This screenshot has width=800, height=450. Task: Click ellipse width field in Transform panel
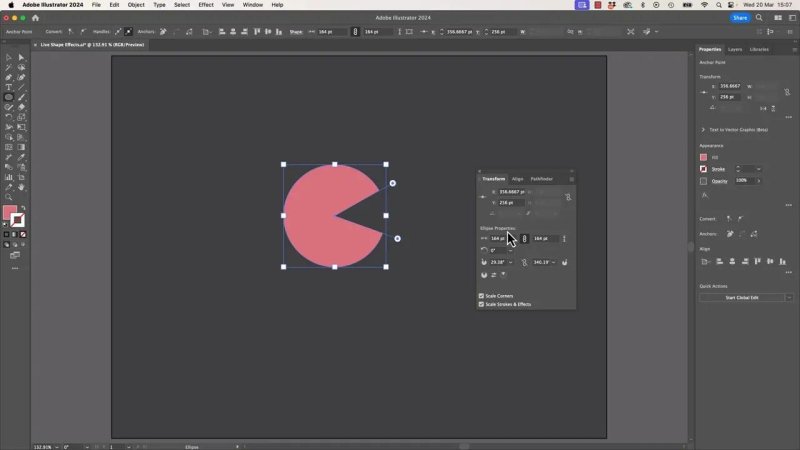pyautogui.click(x=499, y=238)
